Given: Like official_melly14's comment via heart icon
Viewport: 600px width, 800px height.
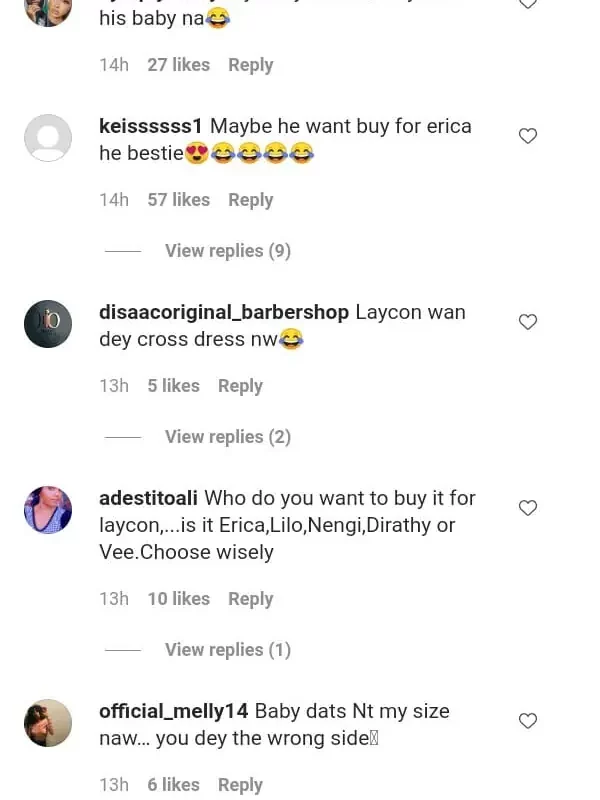Looking at the screenshot, I should [528, 721].
